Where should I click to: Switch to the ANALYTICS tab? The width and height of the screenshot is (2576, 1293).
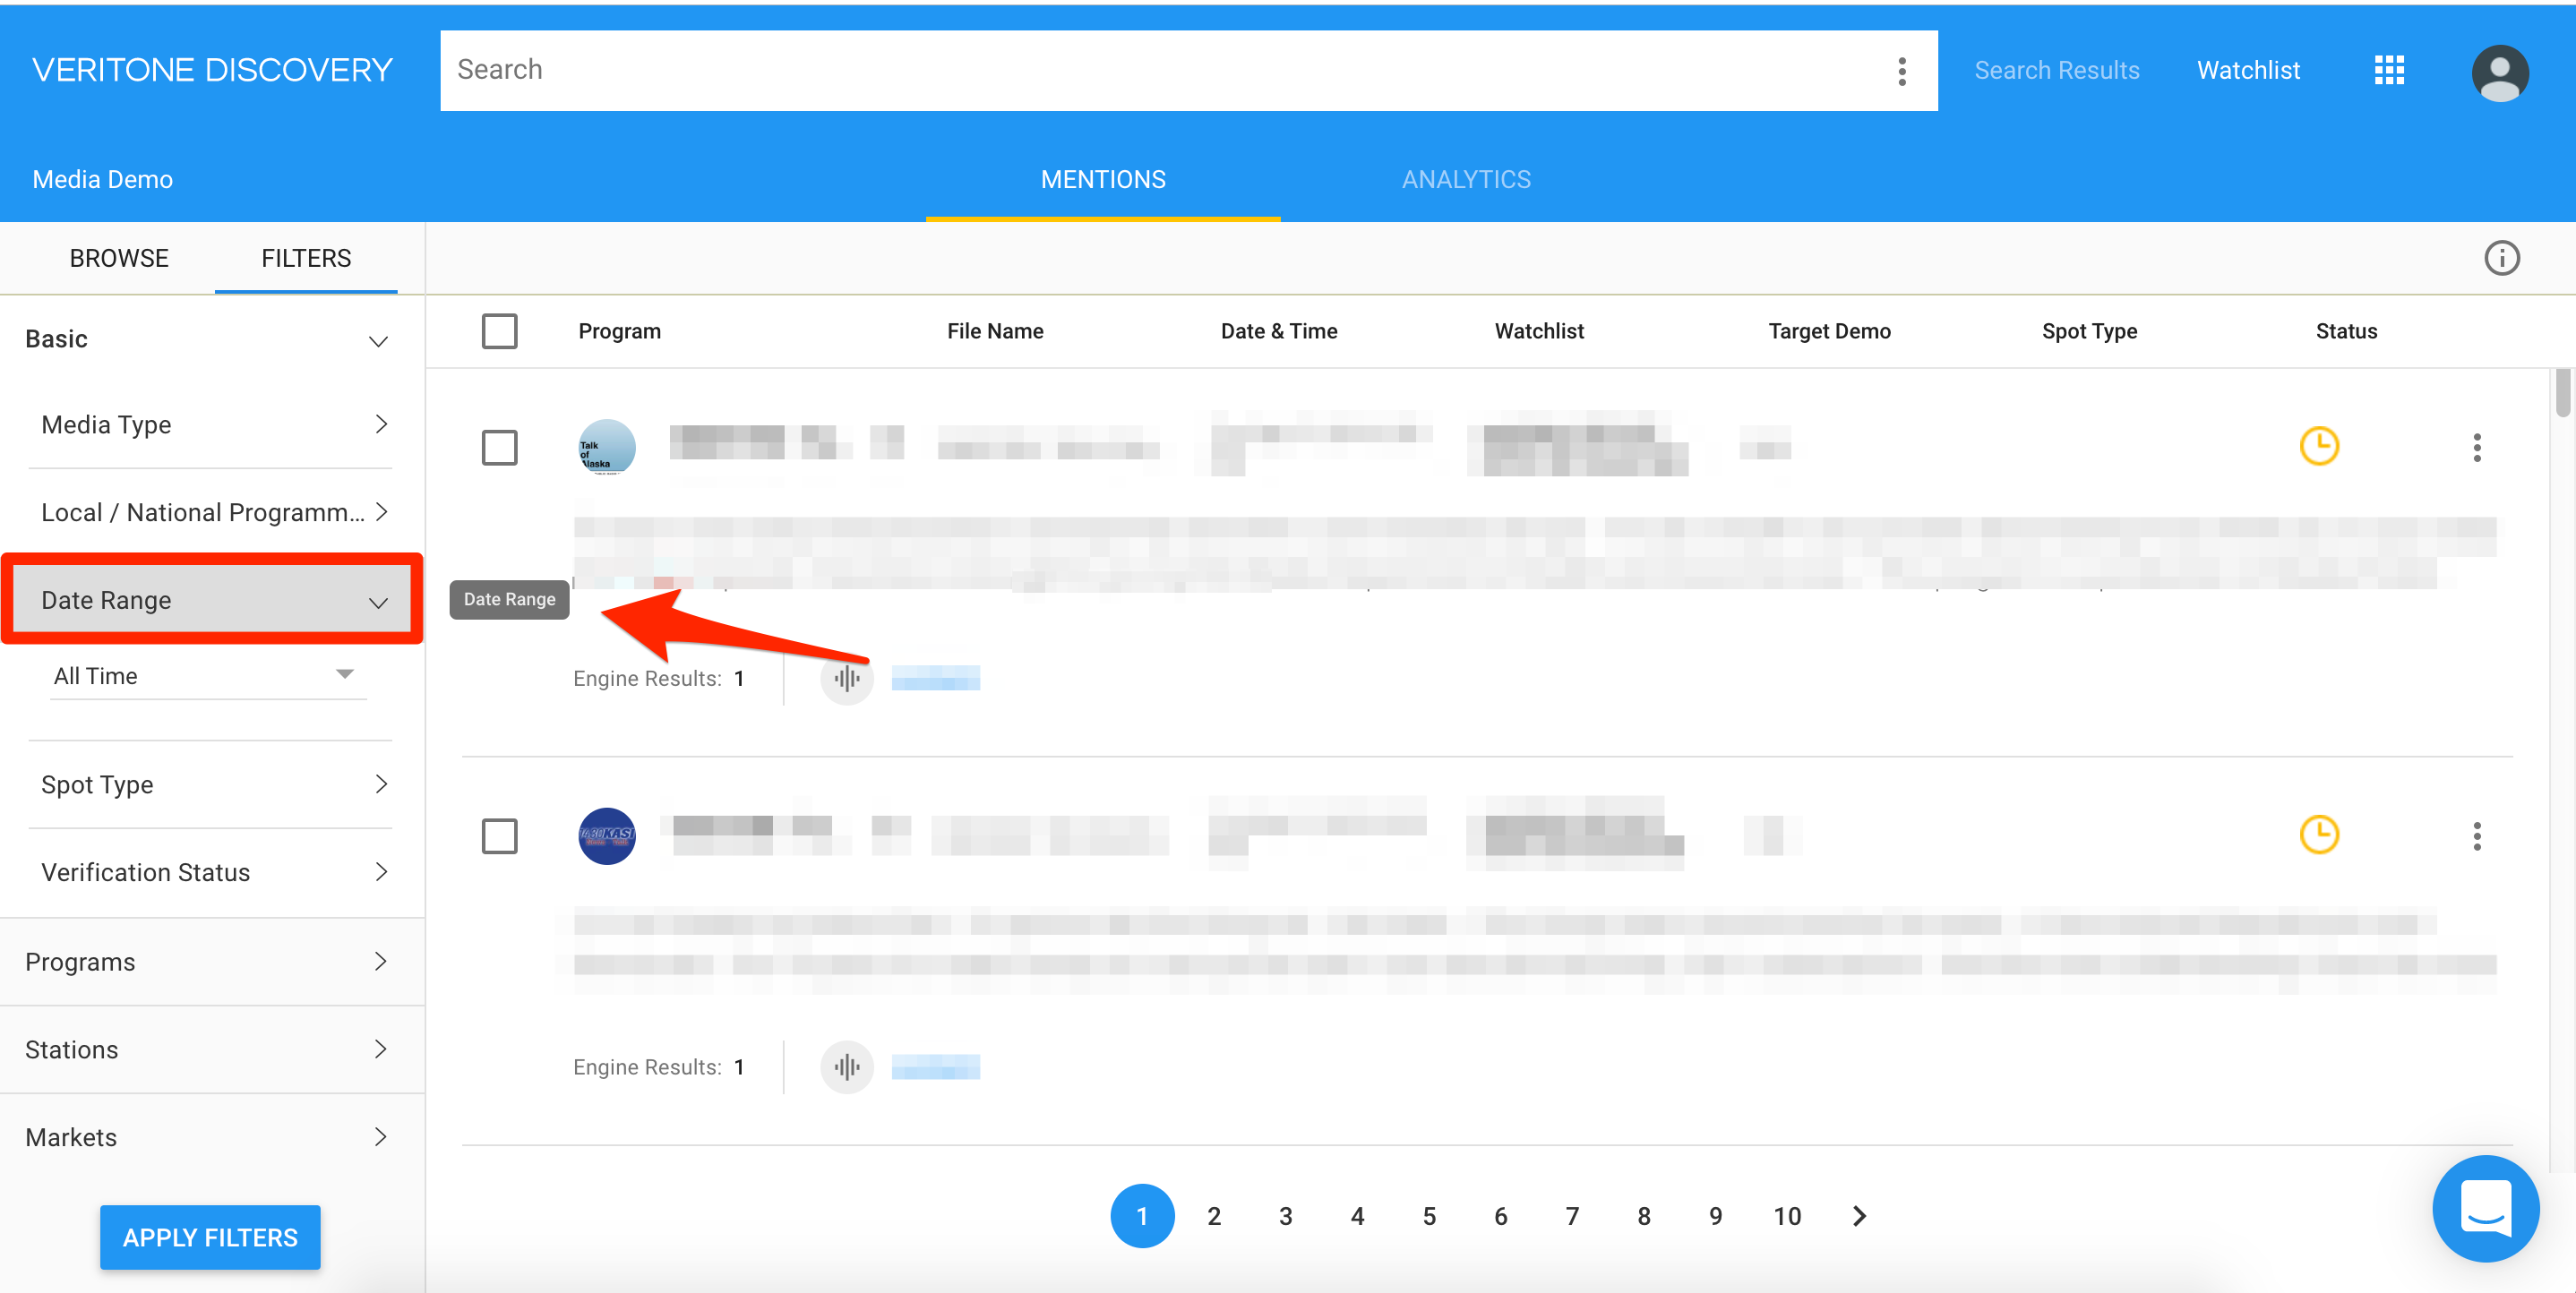tap(1465, 178)
